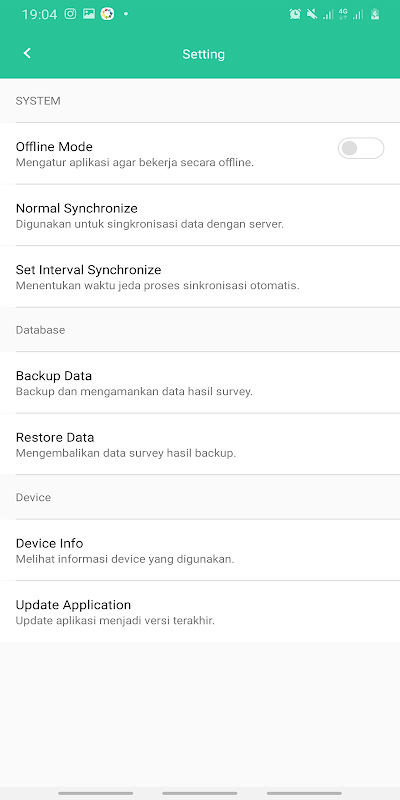Tap the center home navigation bar
This screenshot has width=400, height=800.
click(x=200, y=793)
